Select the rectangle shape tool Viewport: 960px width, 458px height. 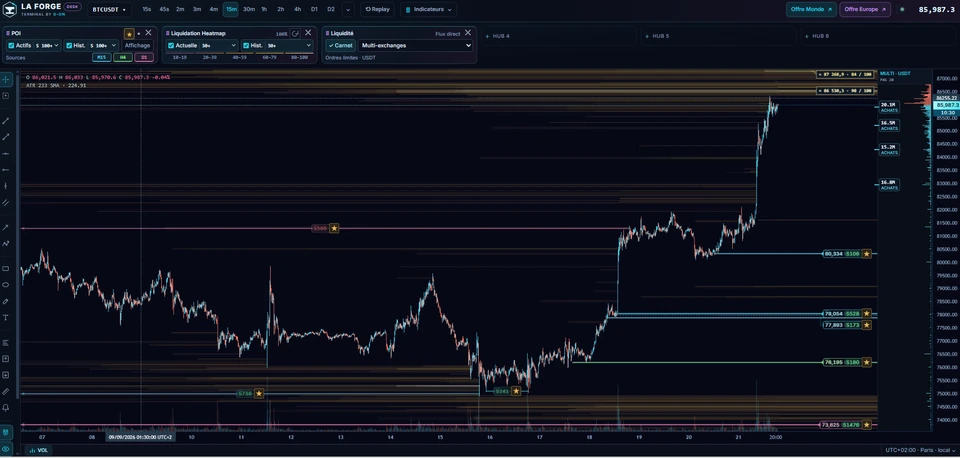6,268
